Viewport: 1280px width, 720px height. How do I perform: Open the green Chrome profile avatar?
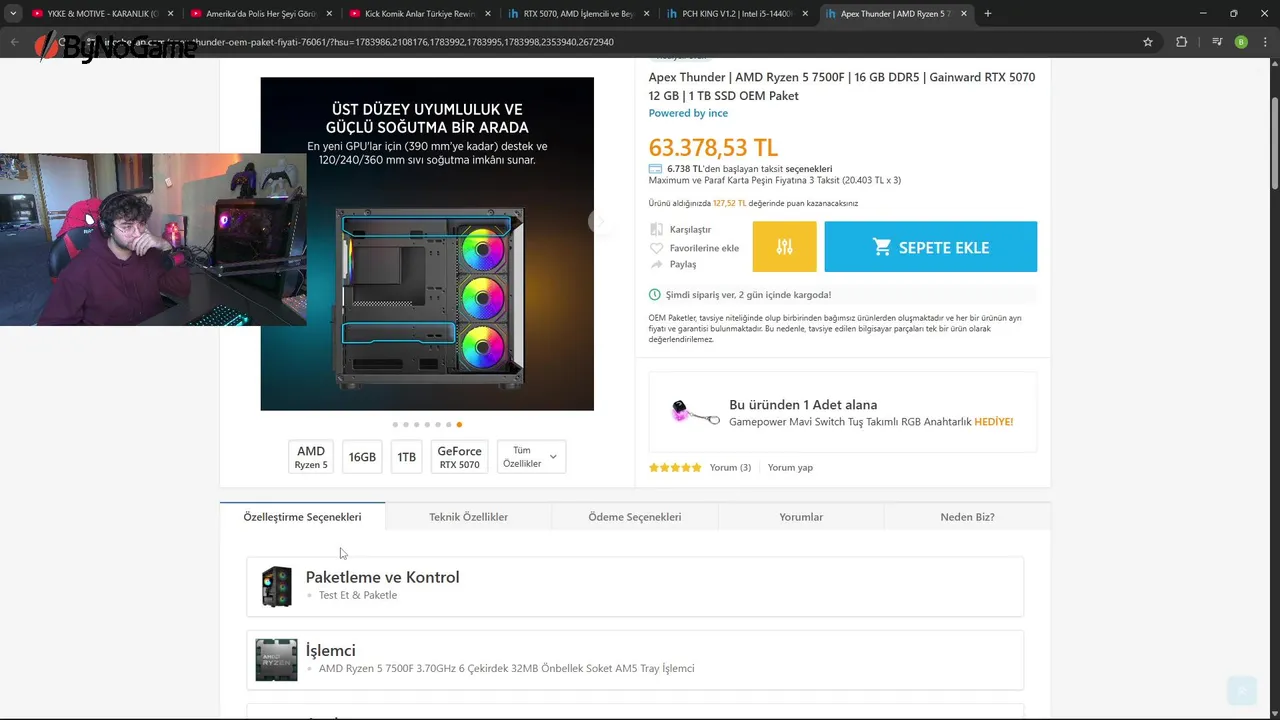pyautogui.click(x=1241, y=42)
